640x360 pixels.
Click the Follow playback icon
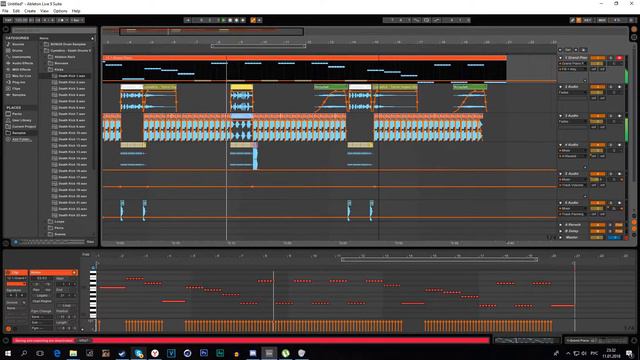(187, 20)
